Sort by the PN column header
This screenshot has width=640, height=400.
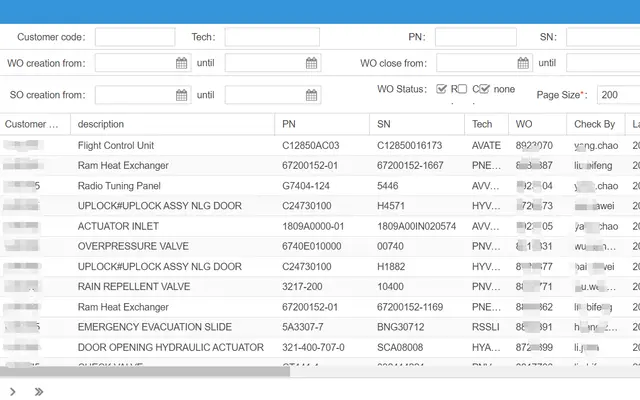(x=322, y=124)
